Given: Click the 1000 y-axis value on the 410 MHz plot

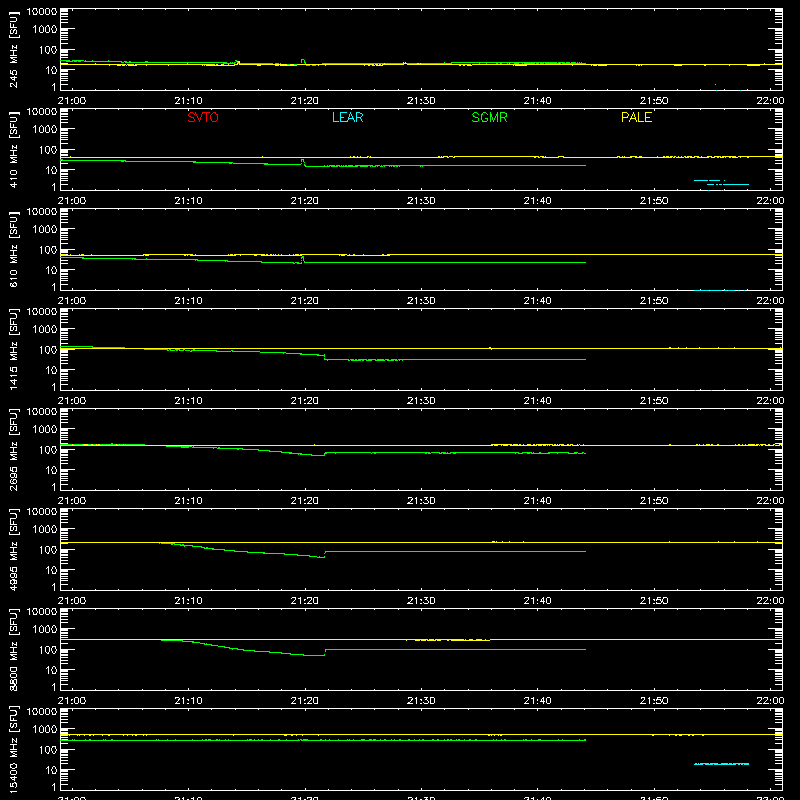Looking at the screenshot, I should [45, 130].
